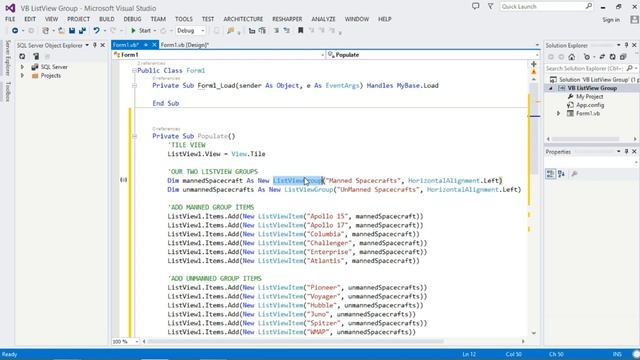Click the Refresh icon in Solution Explorer
The image size is (640, 360).
(x=613, y=57)
